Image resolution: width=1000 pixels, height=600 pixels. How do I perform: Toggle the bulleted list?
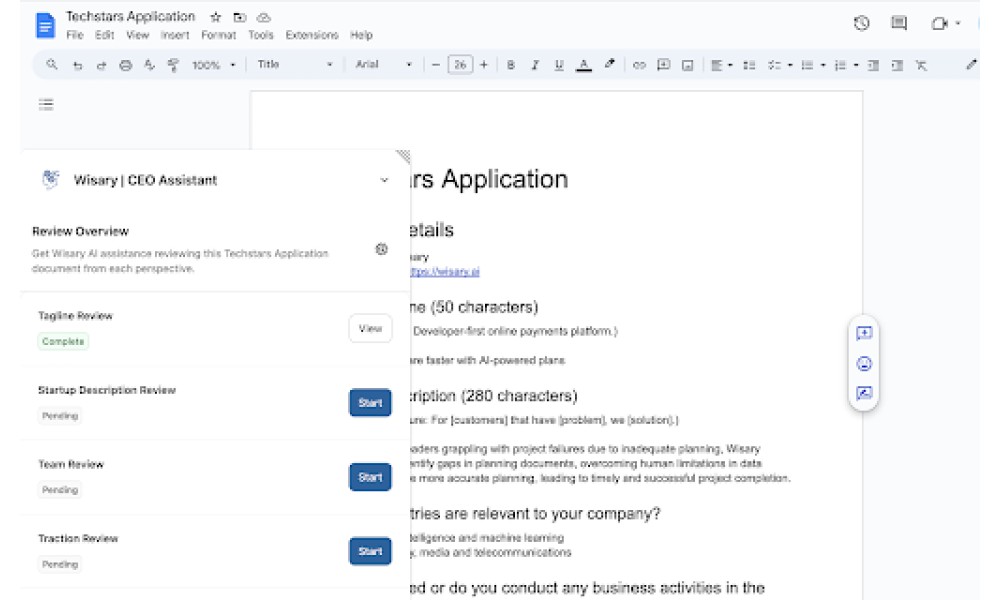tap(807, 65)
